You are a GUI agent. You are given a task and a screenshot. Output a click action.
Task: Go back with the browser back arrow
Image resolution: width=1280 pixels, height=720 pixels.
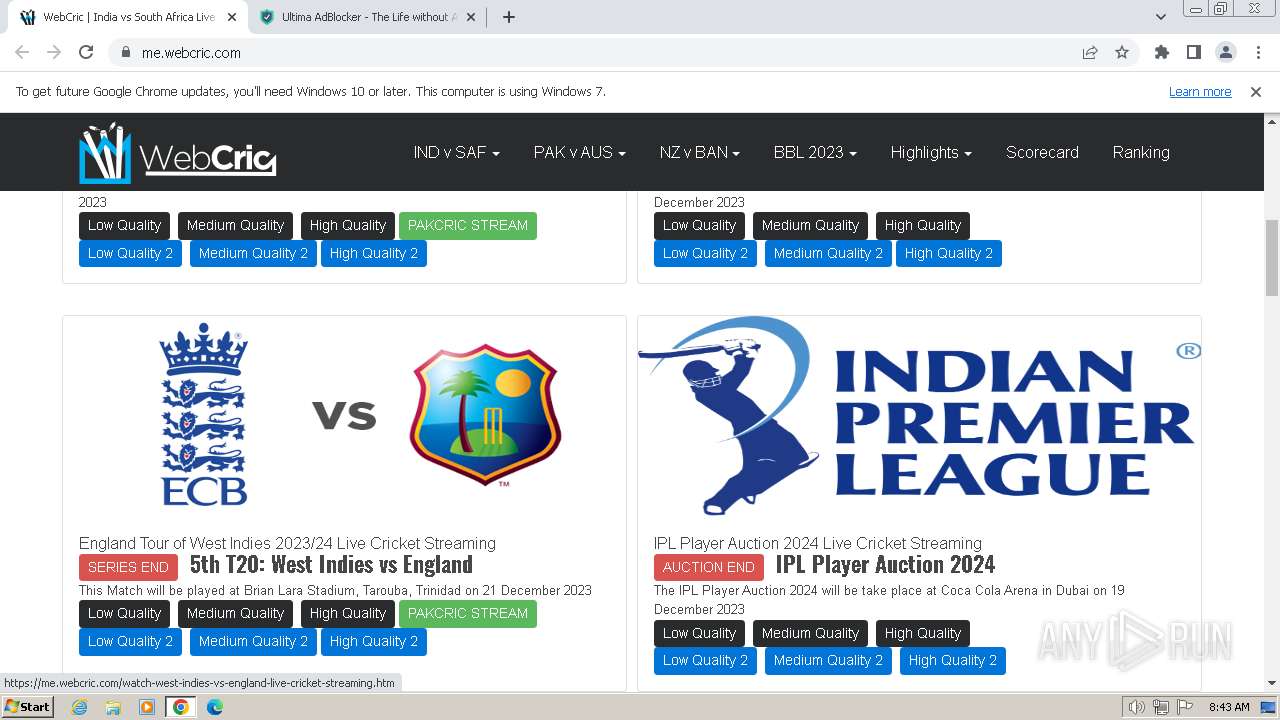(x=22, y=53)
